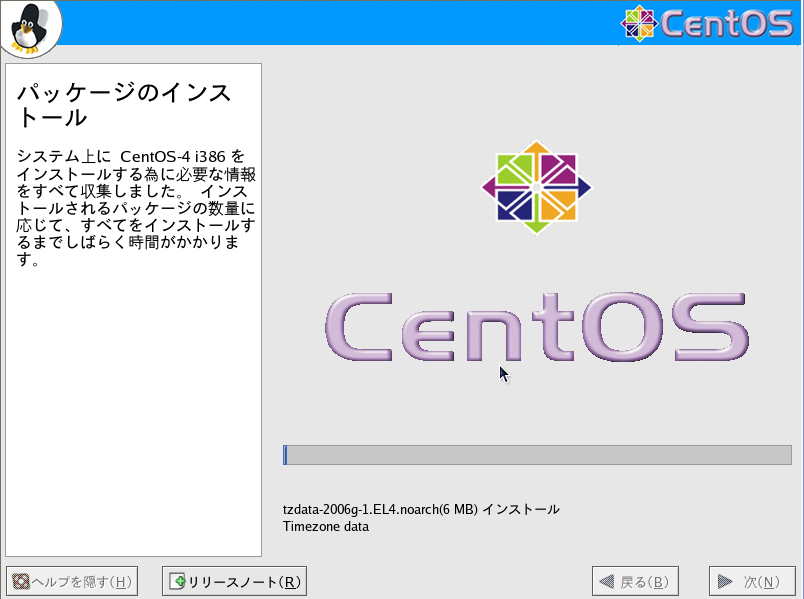Click the large CentOS pinwheel emblem
The height and width of the screenshot is (599, 804).
536,188
